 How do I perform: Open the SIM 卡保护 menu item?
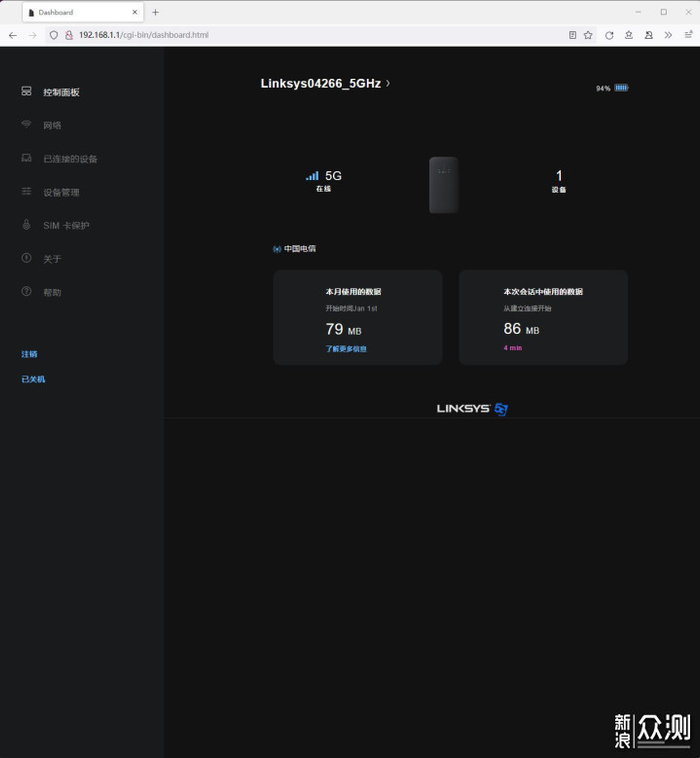click(x=66, y=225)
